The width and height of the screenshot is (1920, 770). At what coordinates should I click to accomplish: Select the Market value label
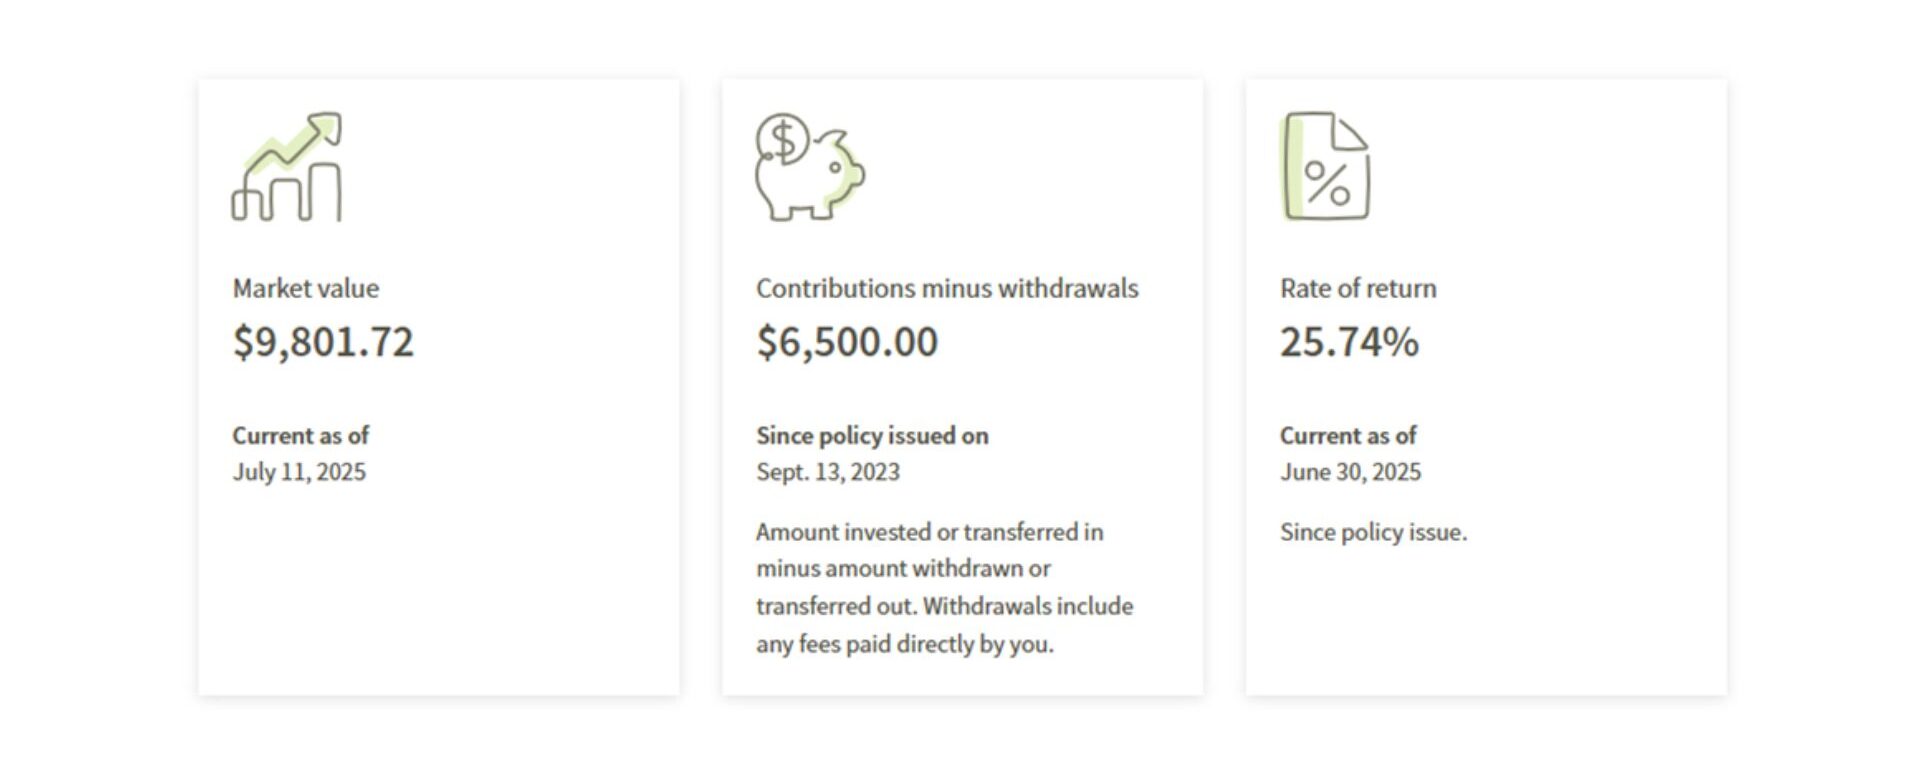coord(306,288)
